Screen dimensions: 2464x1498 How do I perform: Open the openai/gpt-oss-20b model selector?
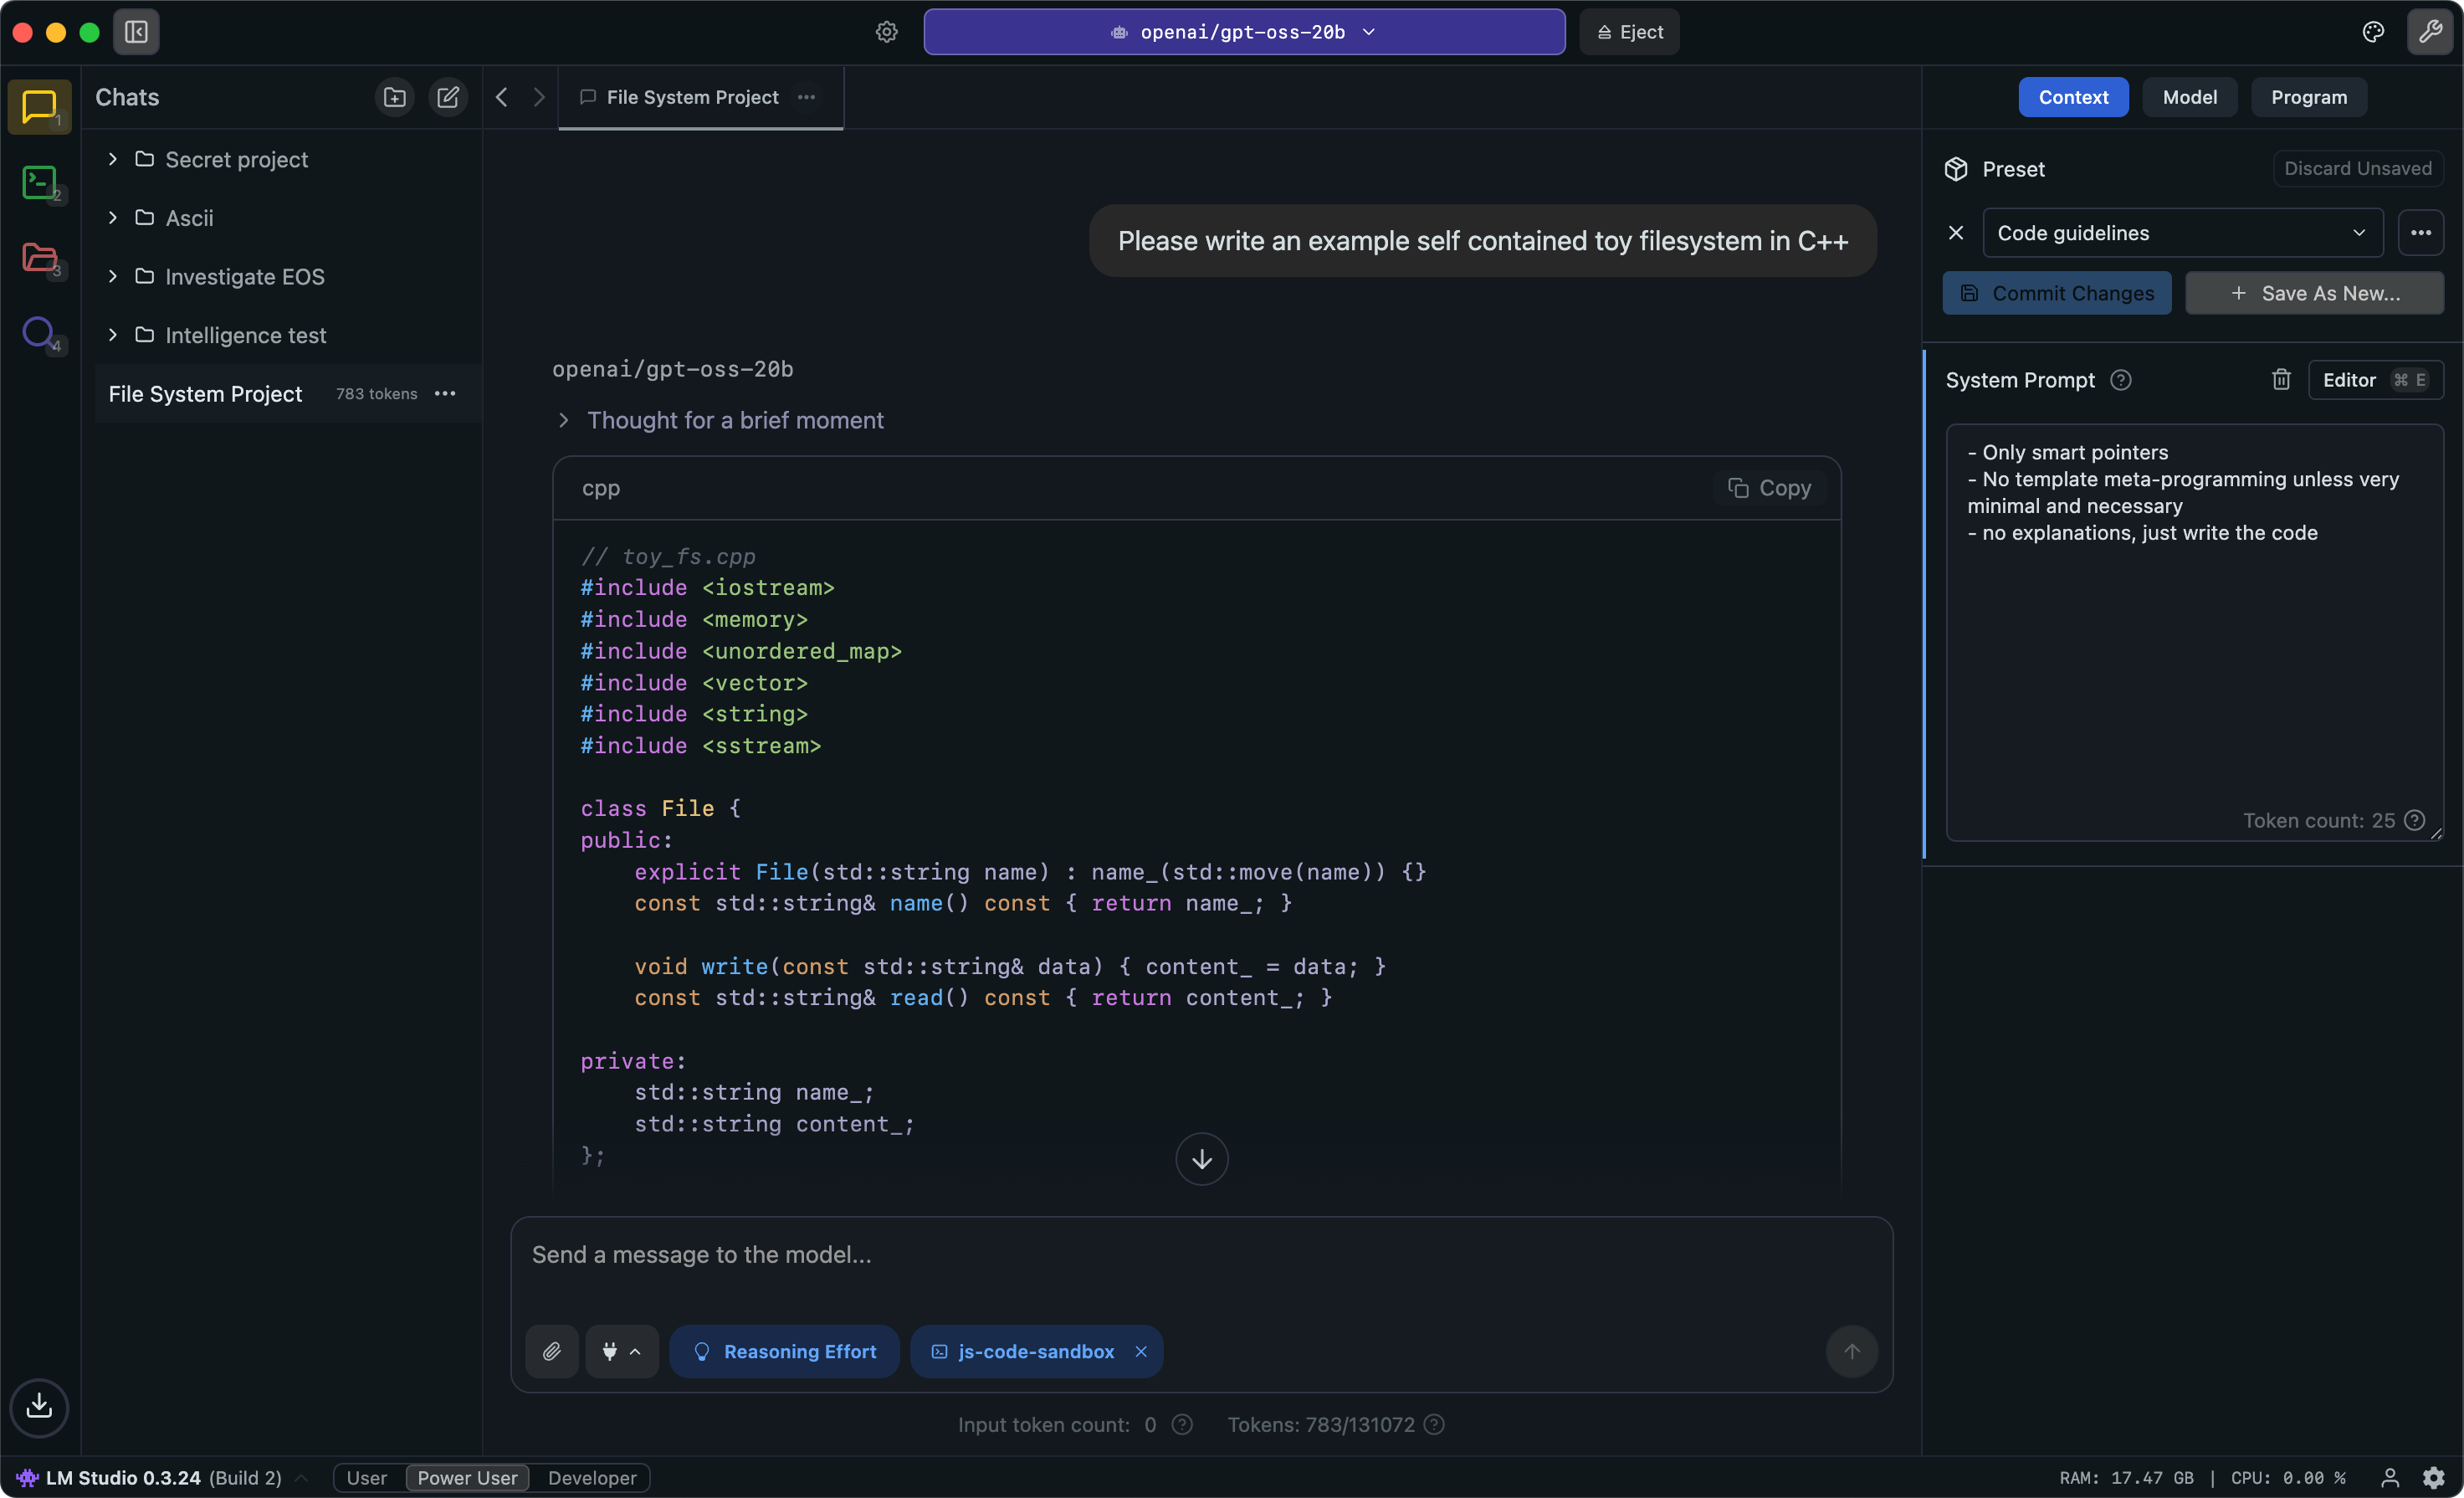pyautogui.click(x=1243, y=31)
